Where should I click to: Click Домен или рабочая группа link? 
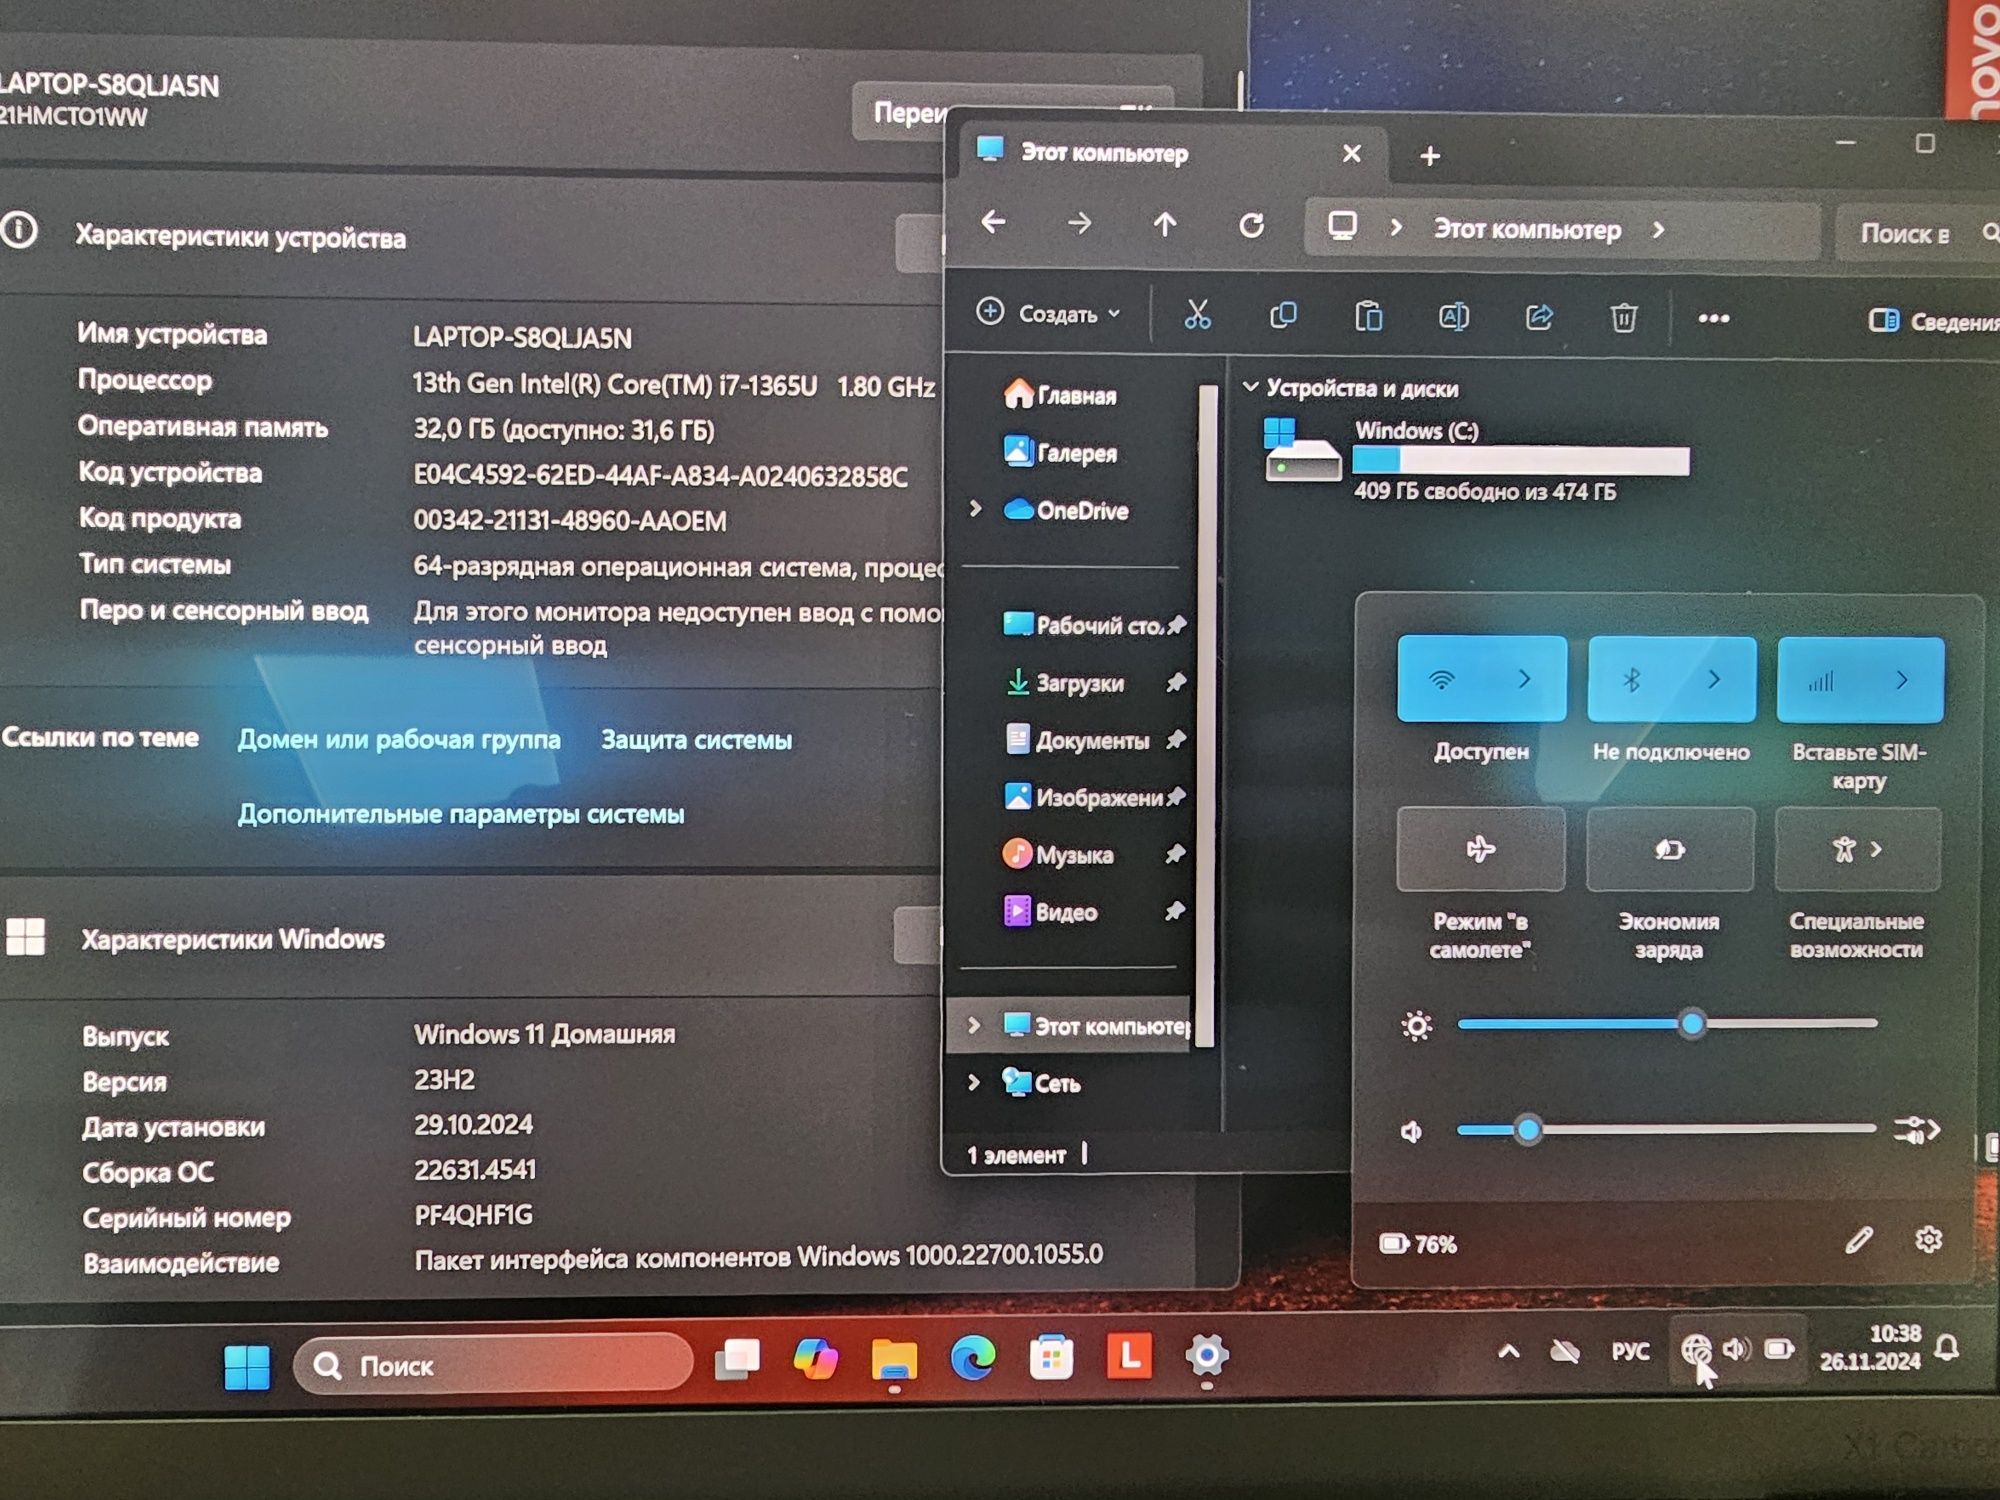(399, 740)
